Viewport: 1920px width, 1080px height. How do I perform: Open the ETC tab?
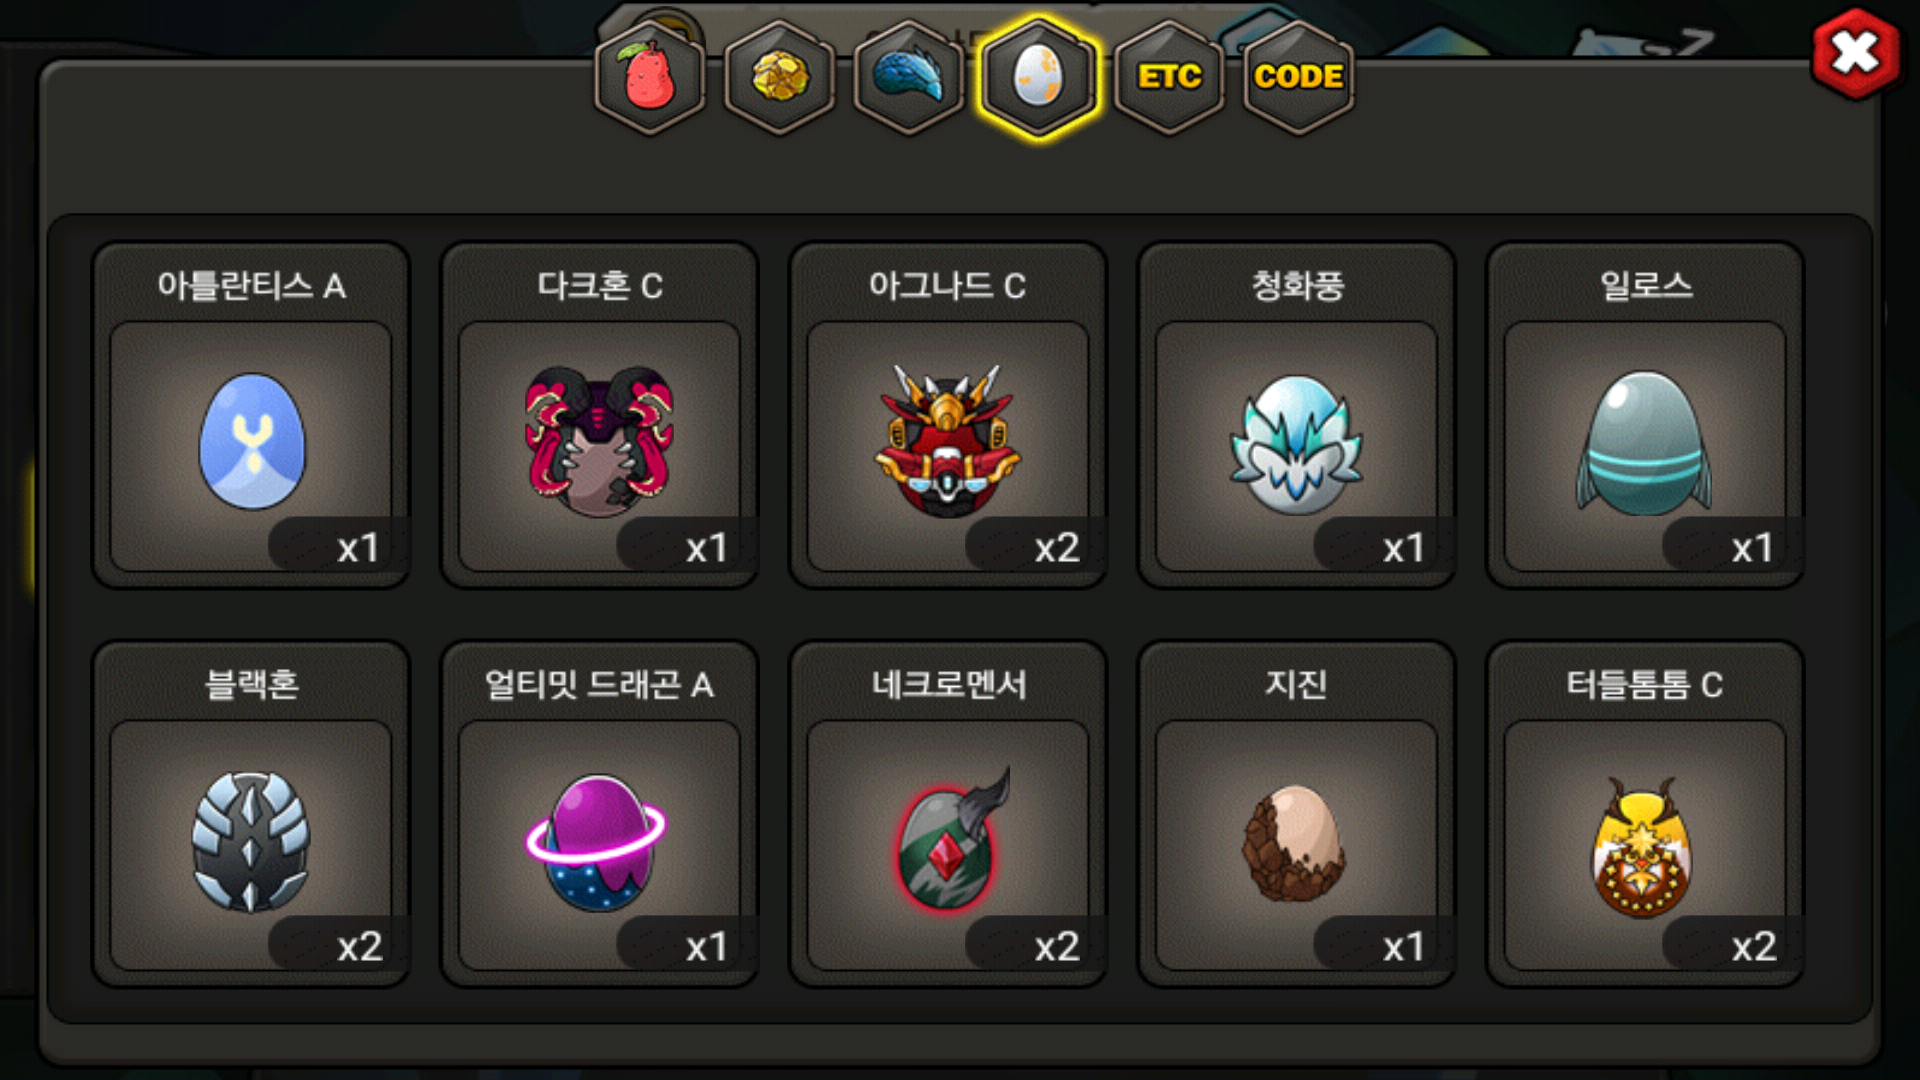(1169, 77)
